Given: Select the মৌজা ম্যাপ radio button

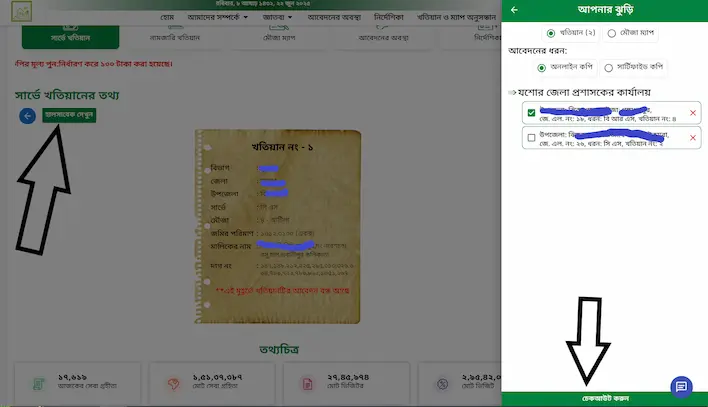Looking at the screenshot, I should coord(612,33).
